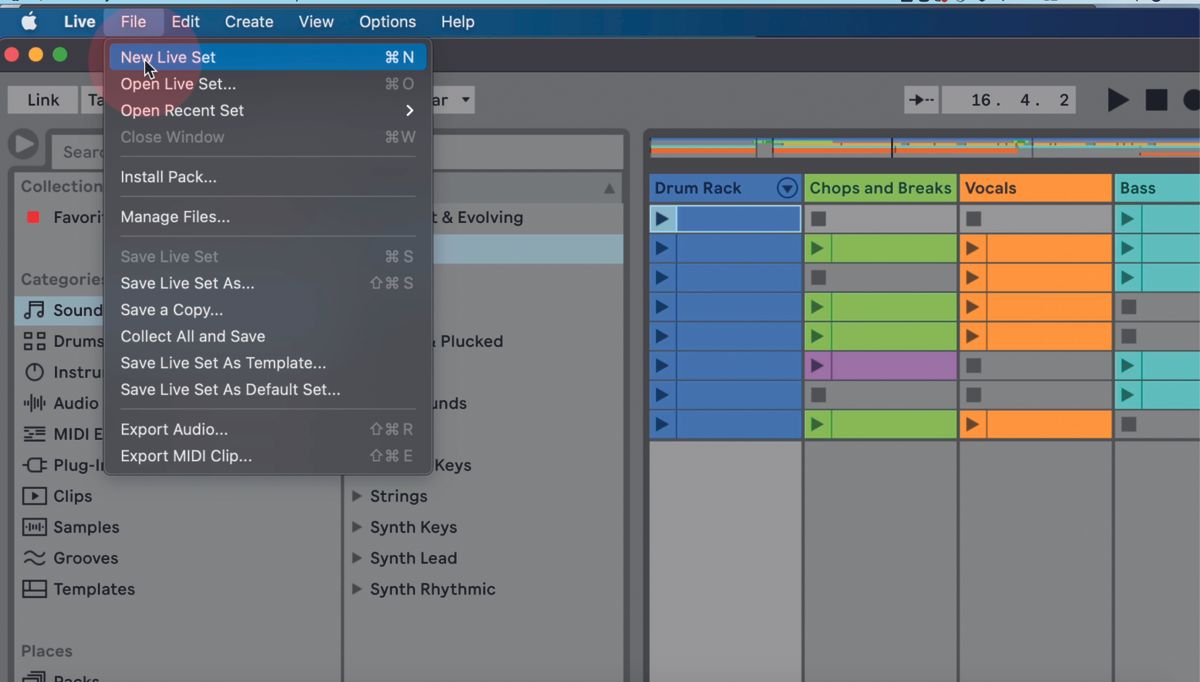Open the quantization dropdown arrow
Viewport: 1200px width, 682px height.
click(466, 100)
